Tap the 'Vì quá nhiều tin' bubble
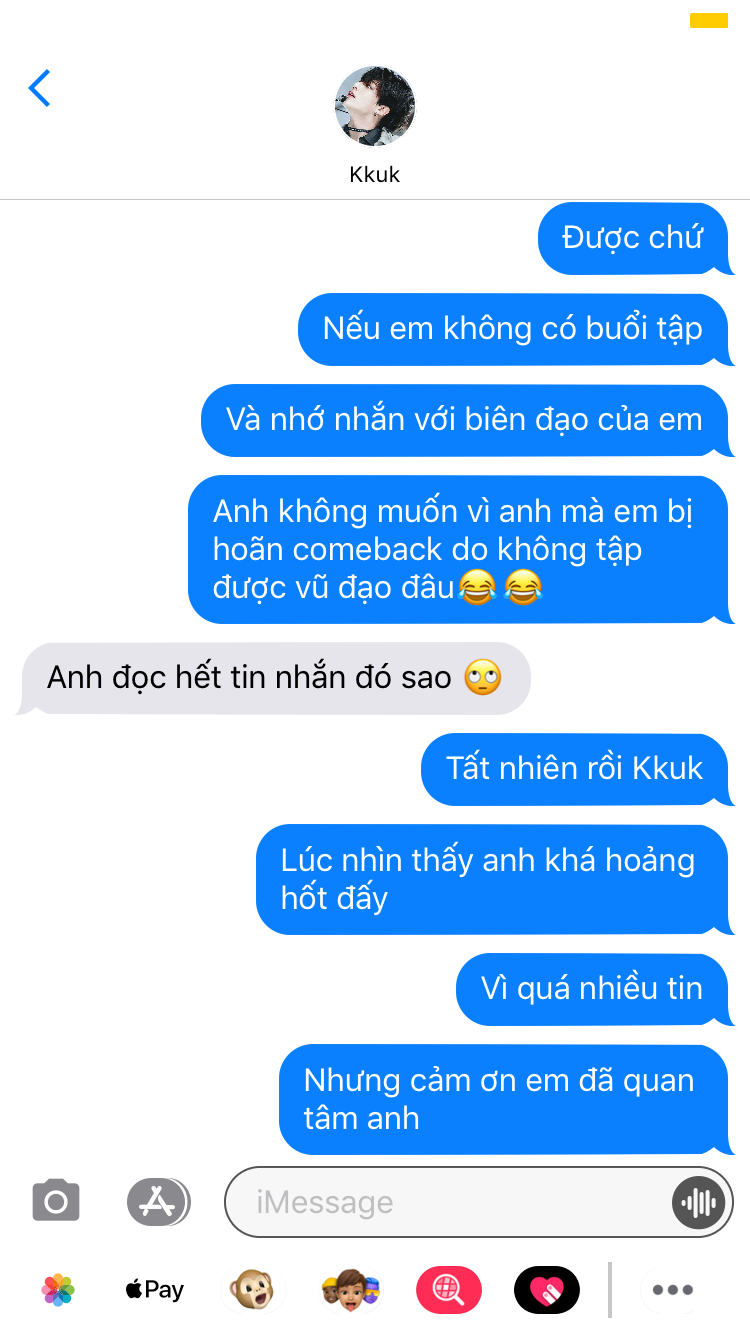 pyautogui.click(x=594, y=989)
